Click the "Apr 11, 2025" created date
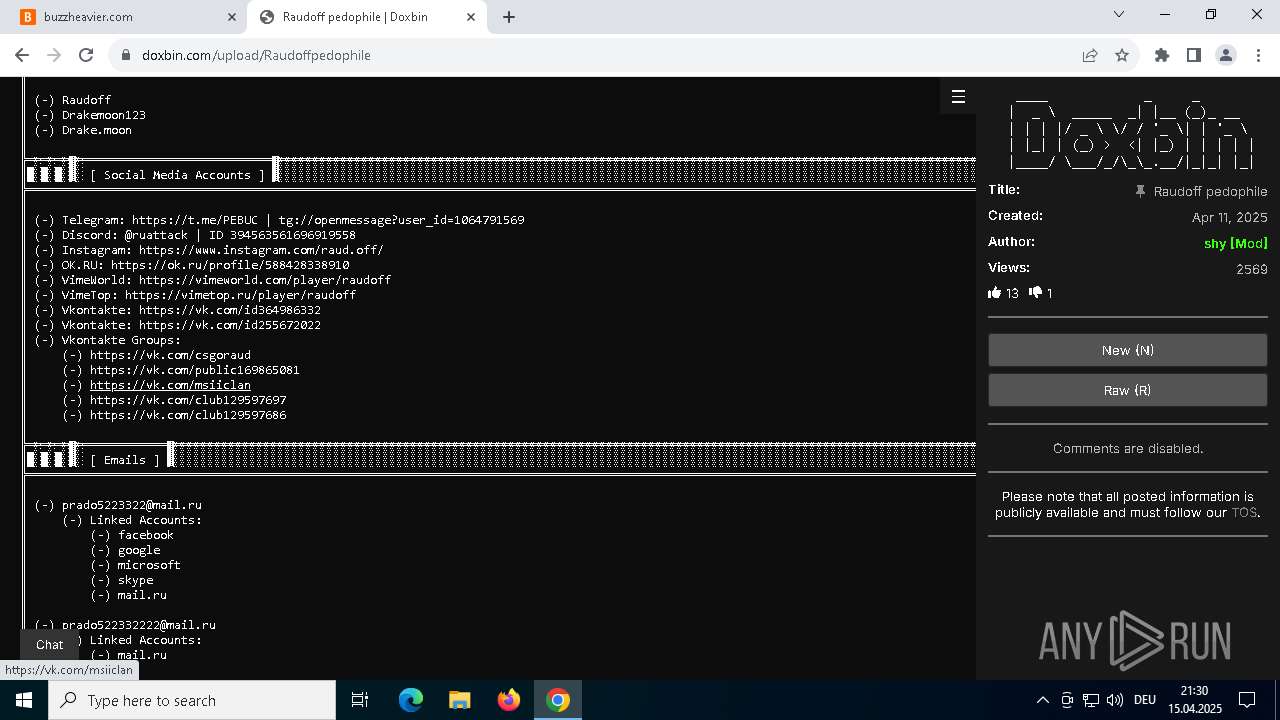 pyautogui.click(x=1229, y=217)
